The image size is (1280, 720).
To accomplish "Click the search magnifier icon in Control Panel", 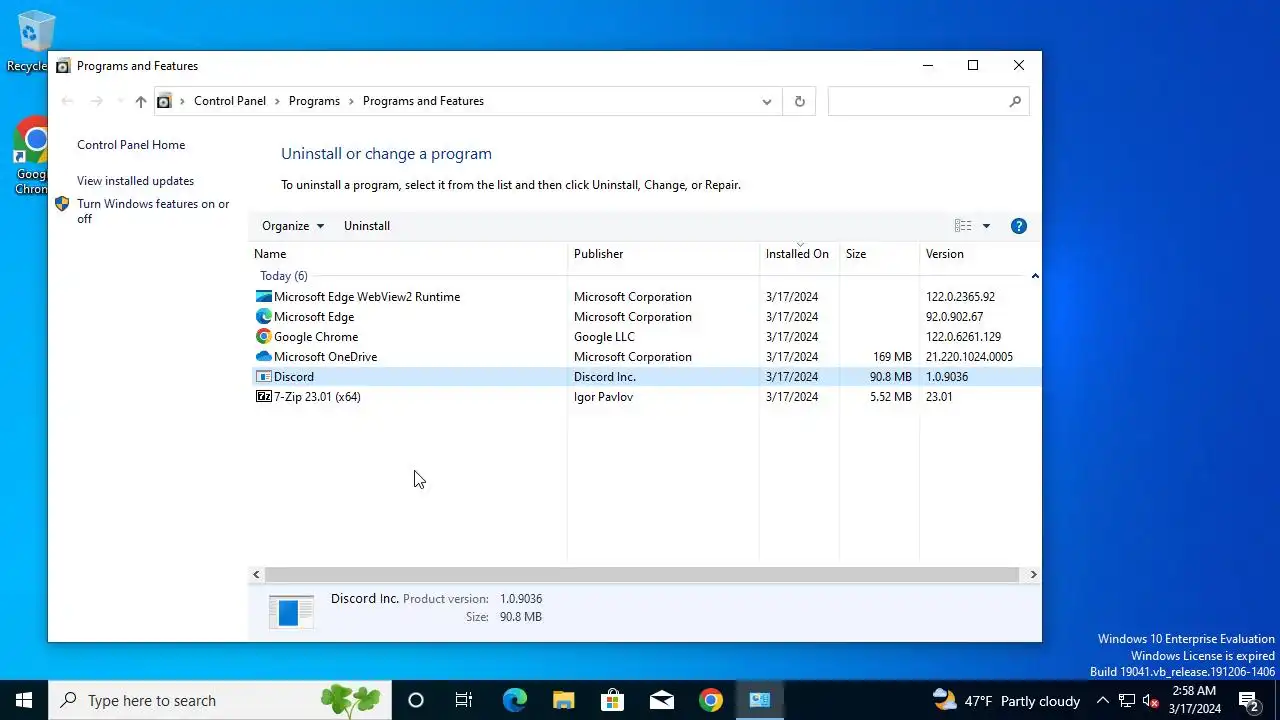I will click(1015, 101).
